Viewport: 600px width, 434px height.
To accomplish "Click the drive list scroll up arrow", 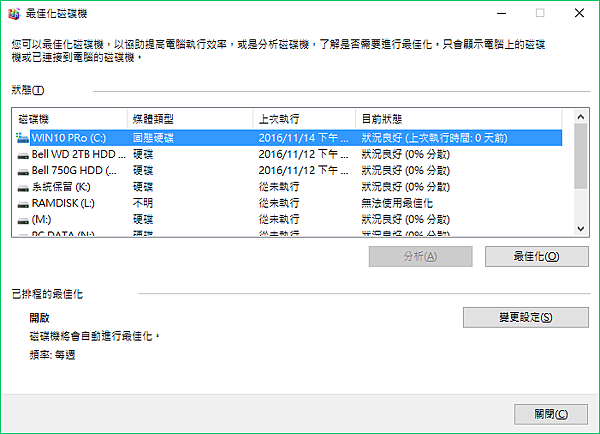I will click(581, 117).
